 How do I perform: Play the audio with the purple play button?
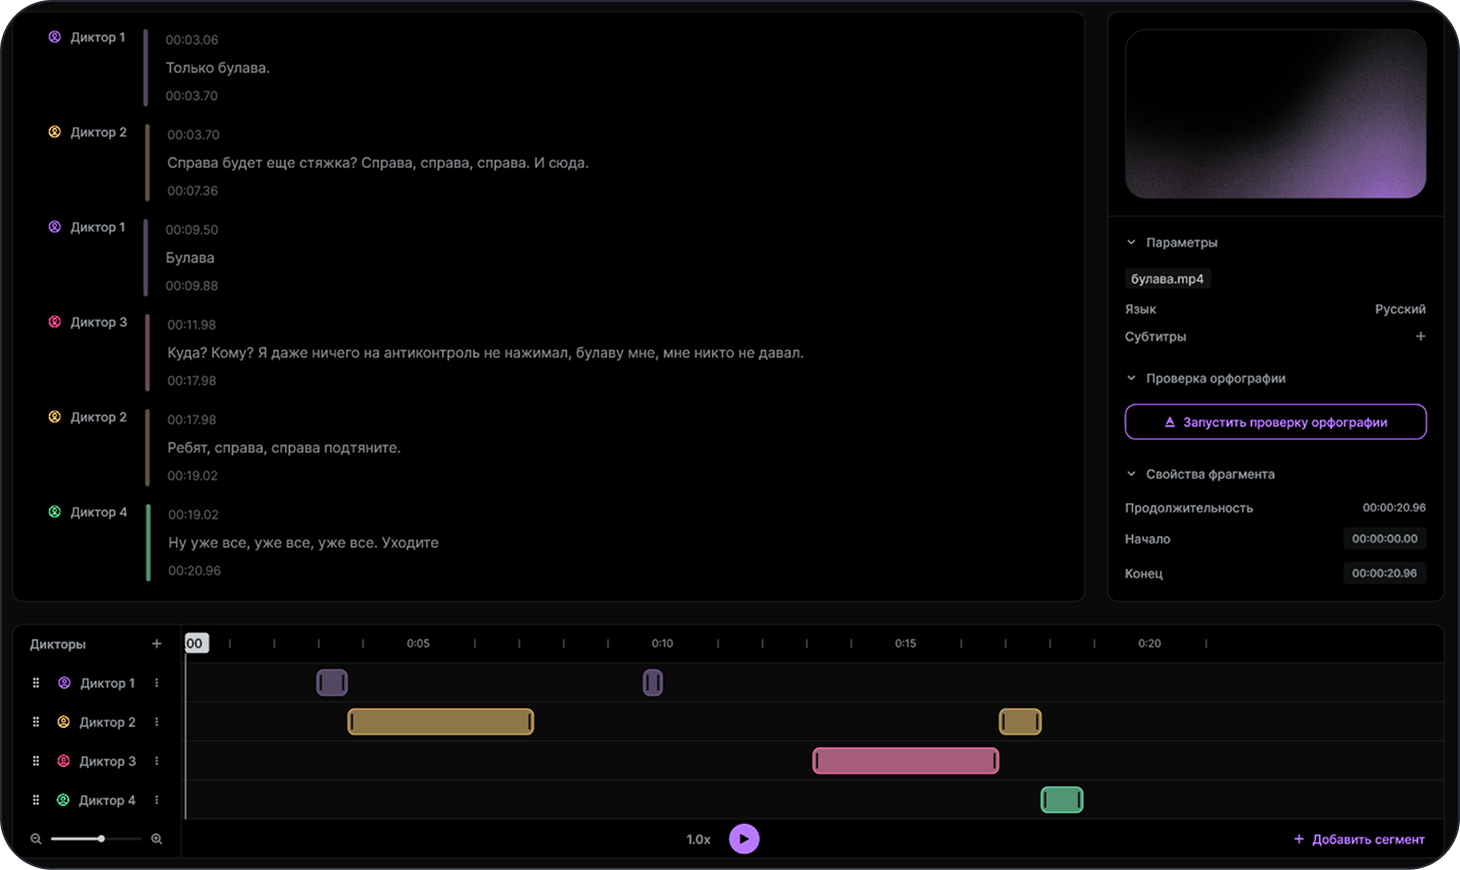[744, 839]
